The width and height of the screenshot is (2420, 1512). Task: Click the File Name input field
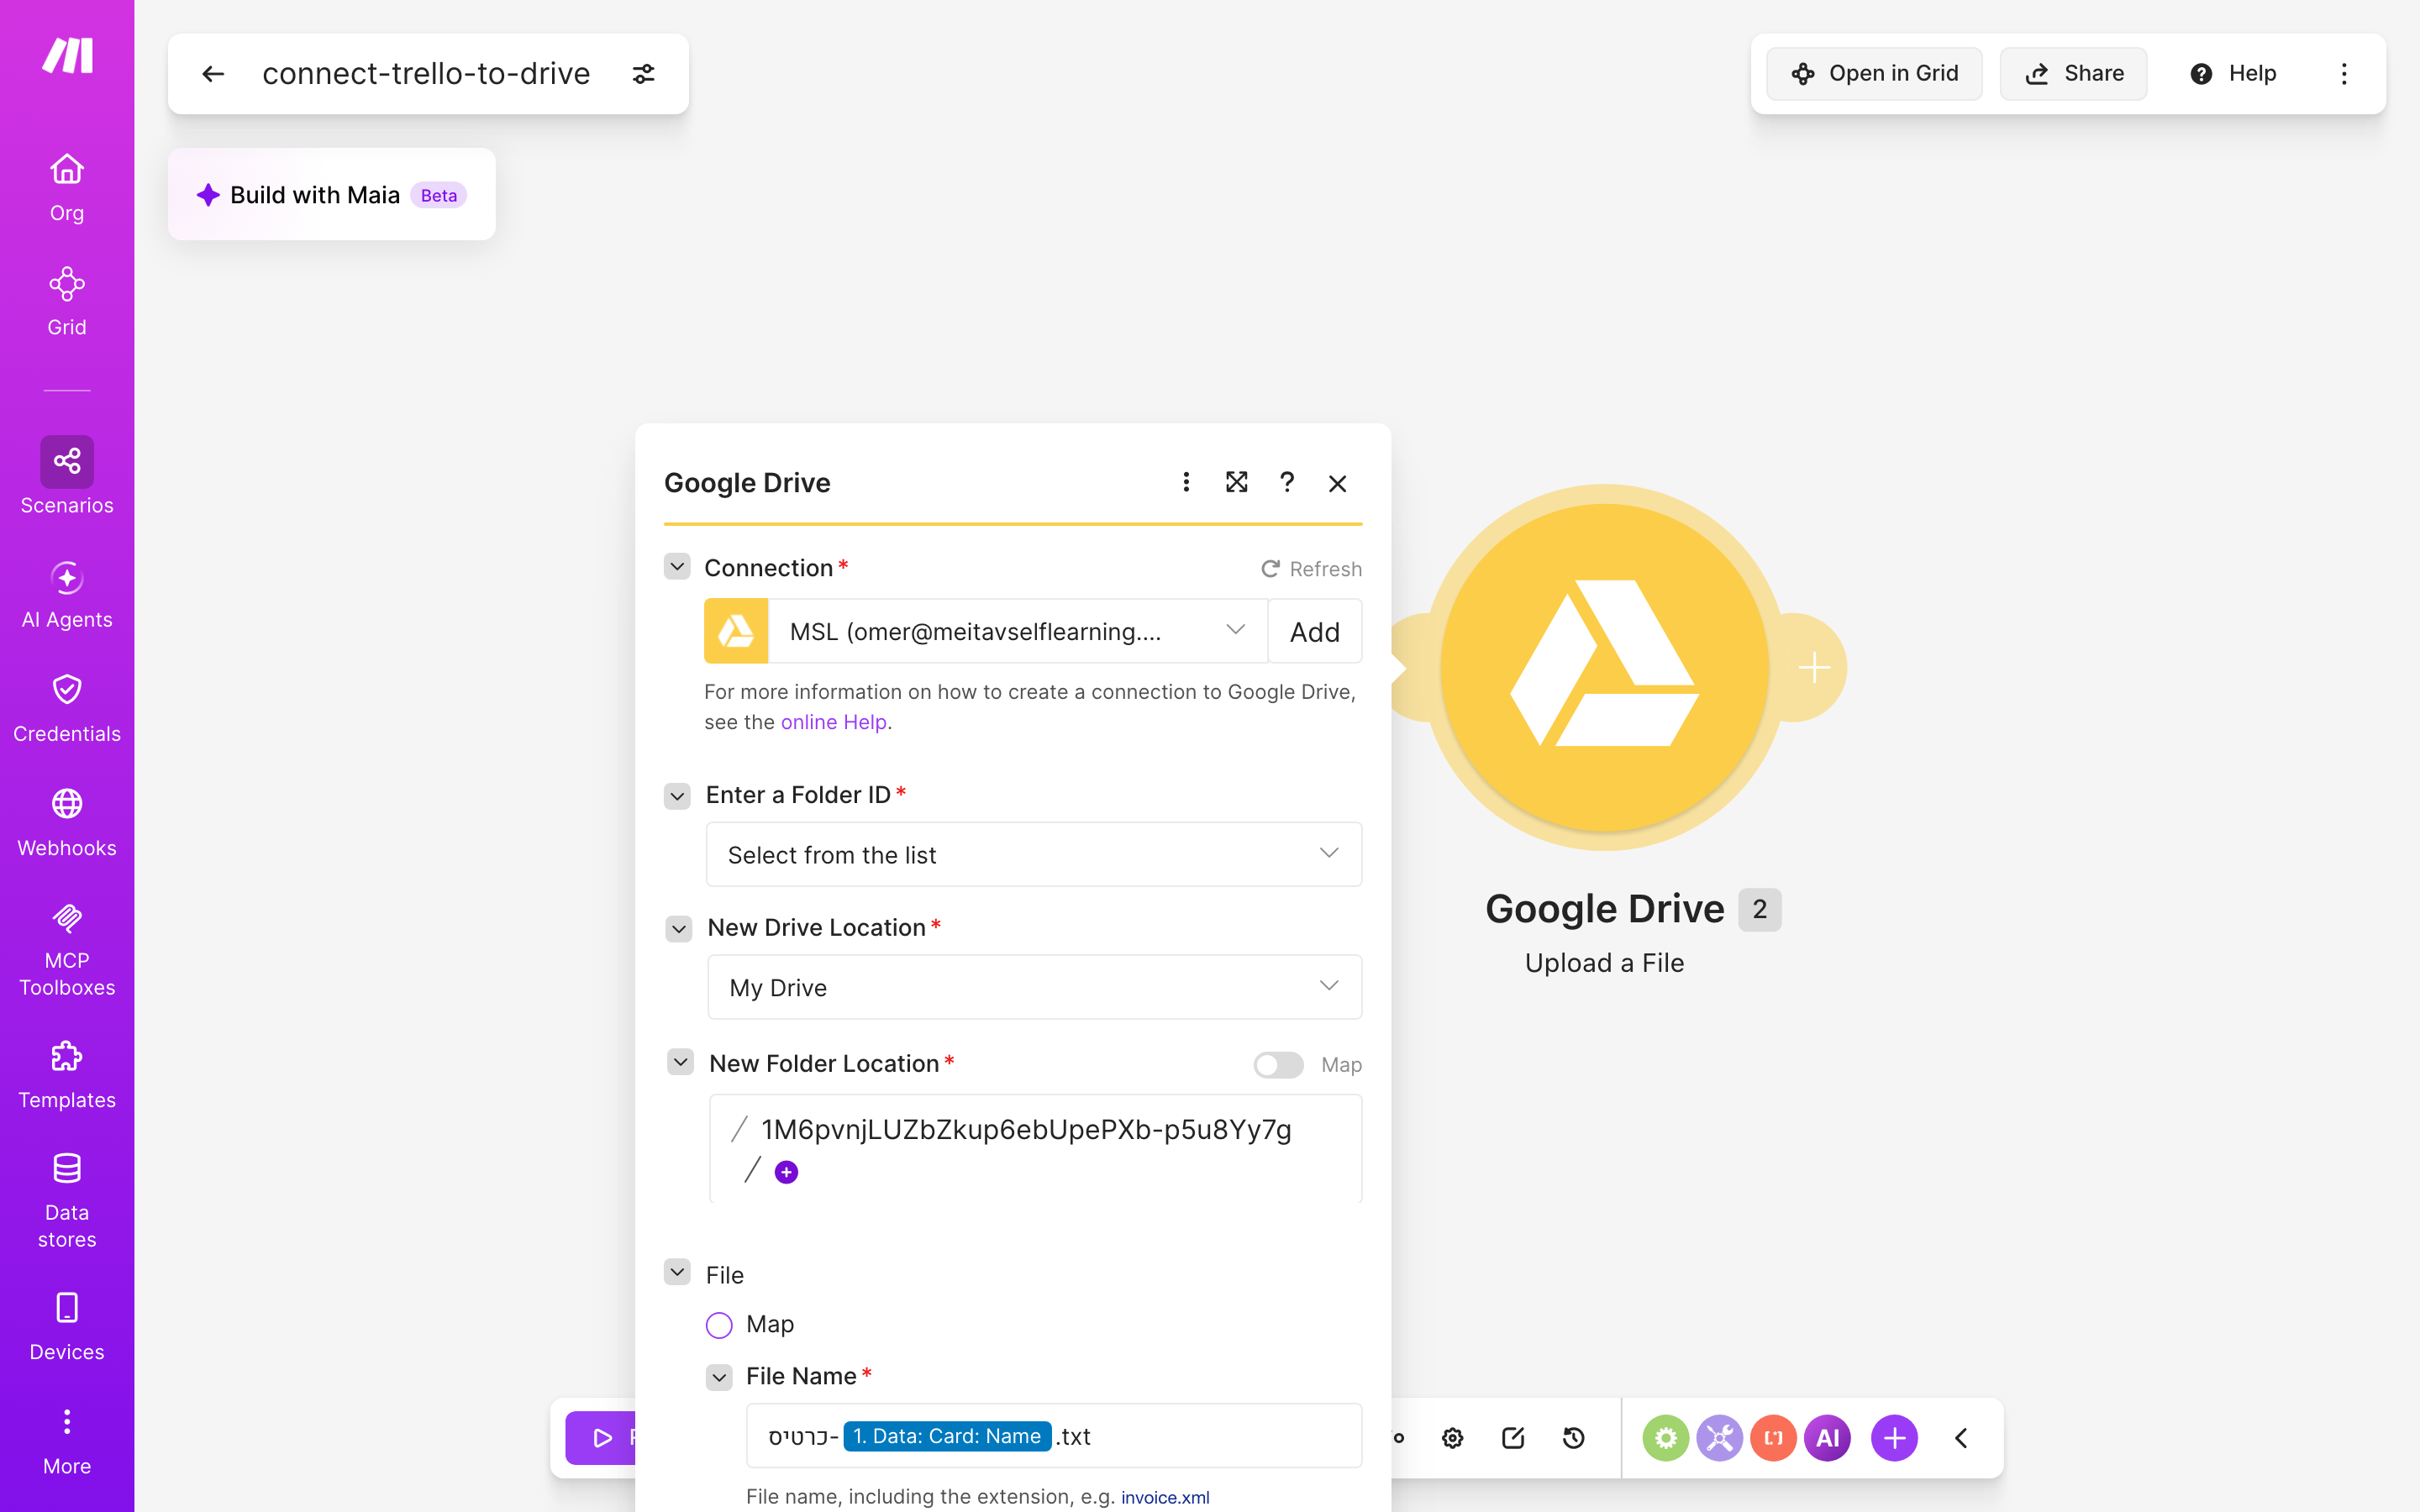pos(1054,1436)
